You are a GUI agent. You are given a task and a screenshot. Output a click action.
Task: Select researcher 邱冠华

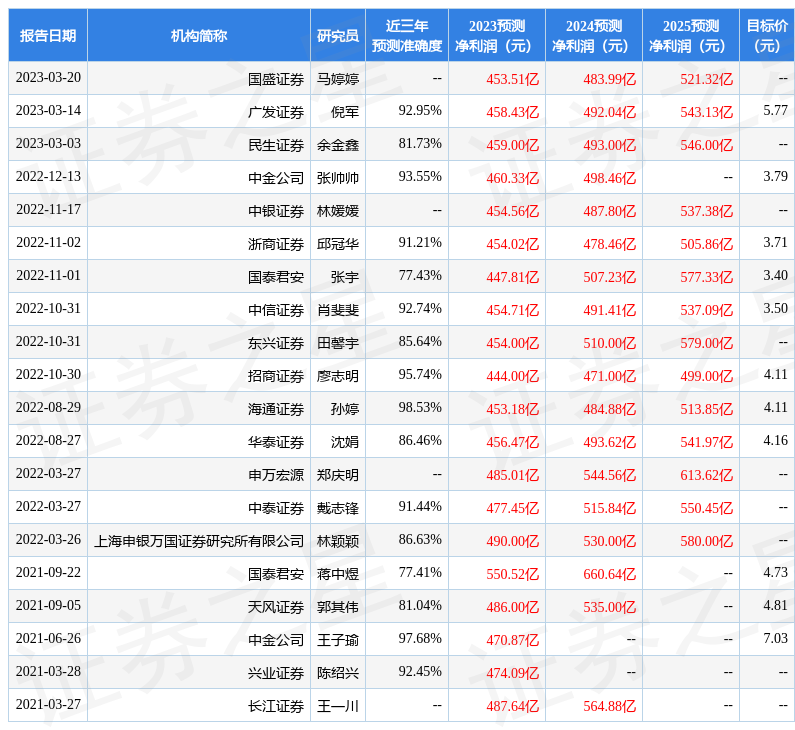pyautogui.click(x=338, y=244)
